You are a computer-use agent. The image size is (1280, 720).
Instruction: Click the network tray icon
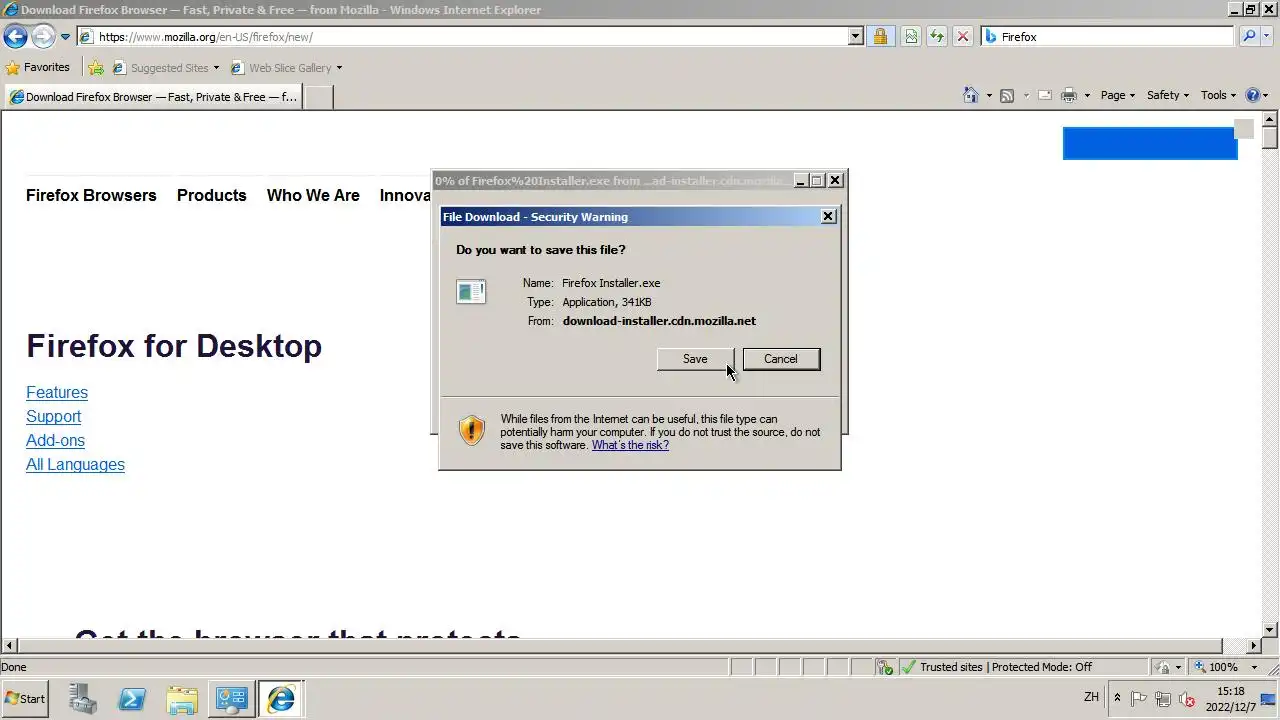[1163, 699]
